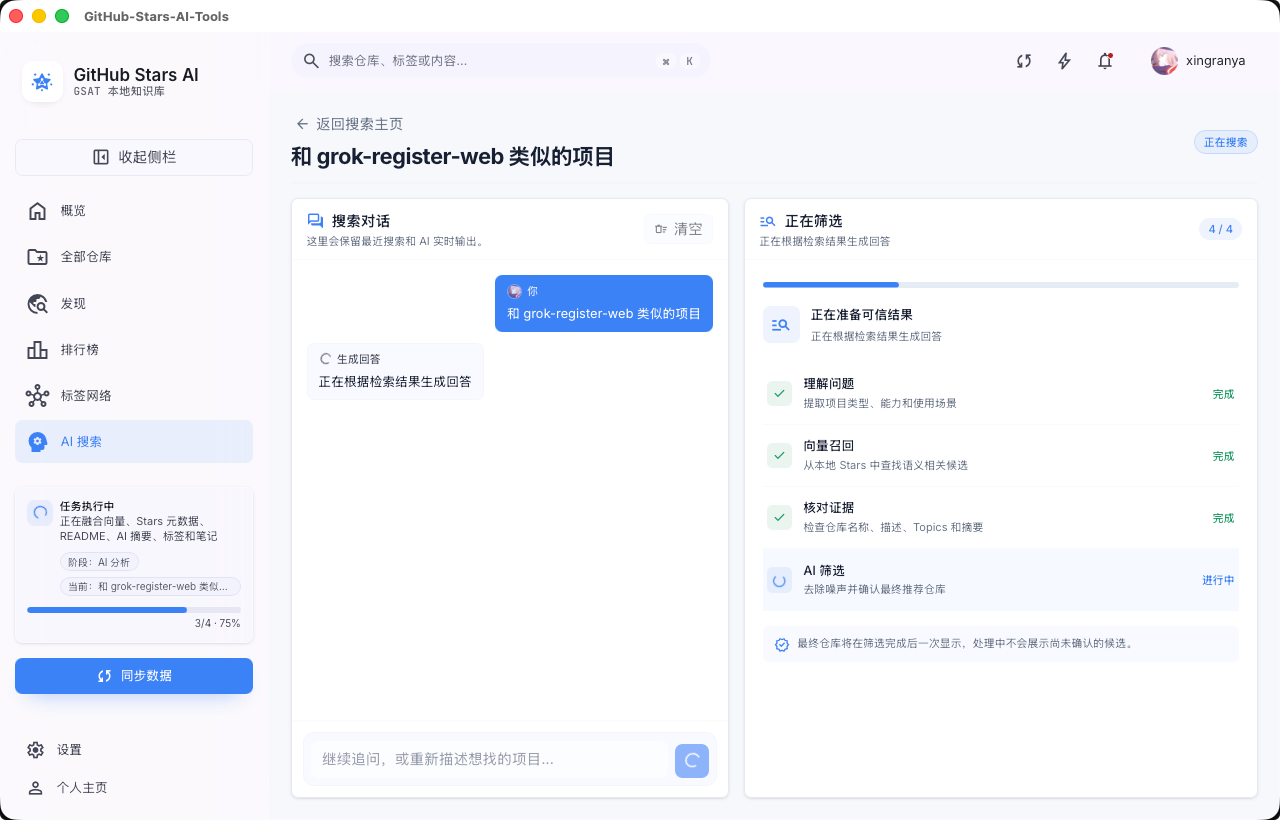Click the xingranya user avatar
1280x820 pixels.
point(1164,61)
